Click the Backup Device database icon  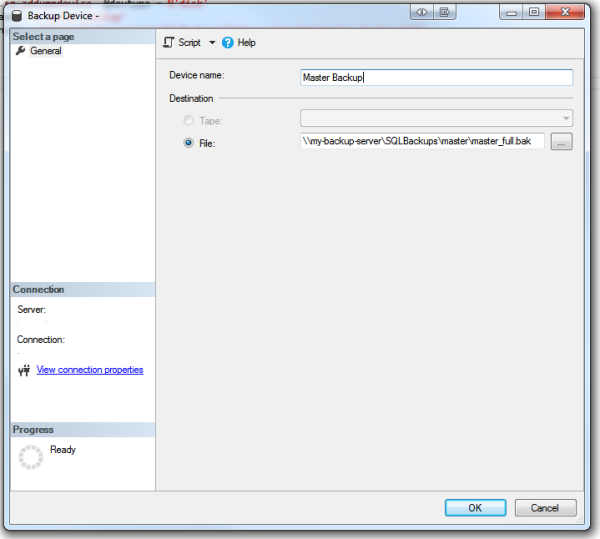[17, 16]
